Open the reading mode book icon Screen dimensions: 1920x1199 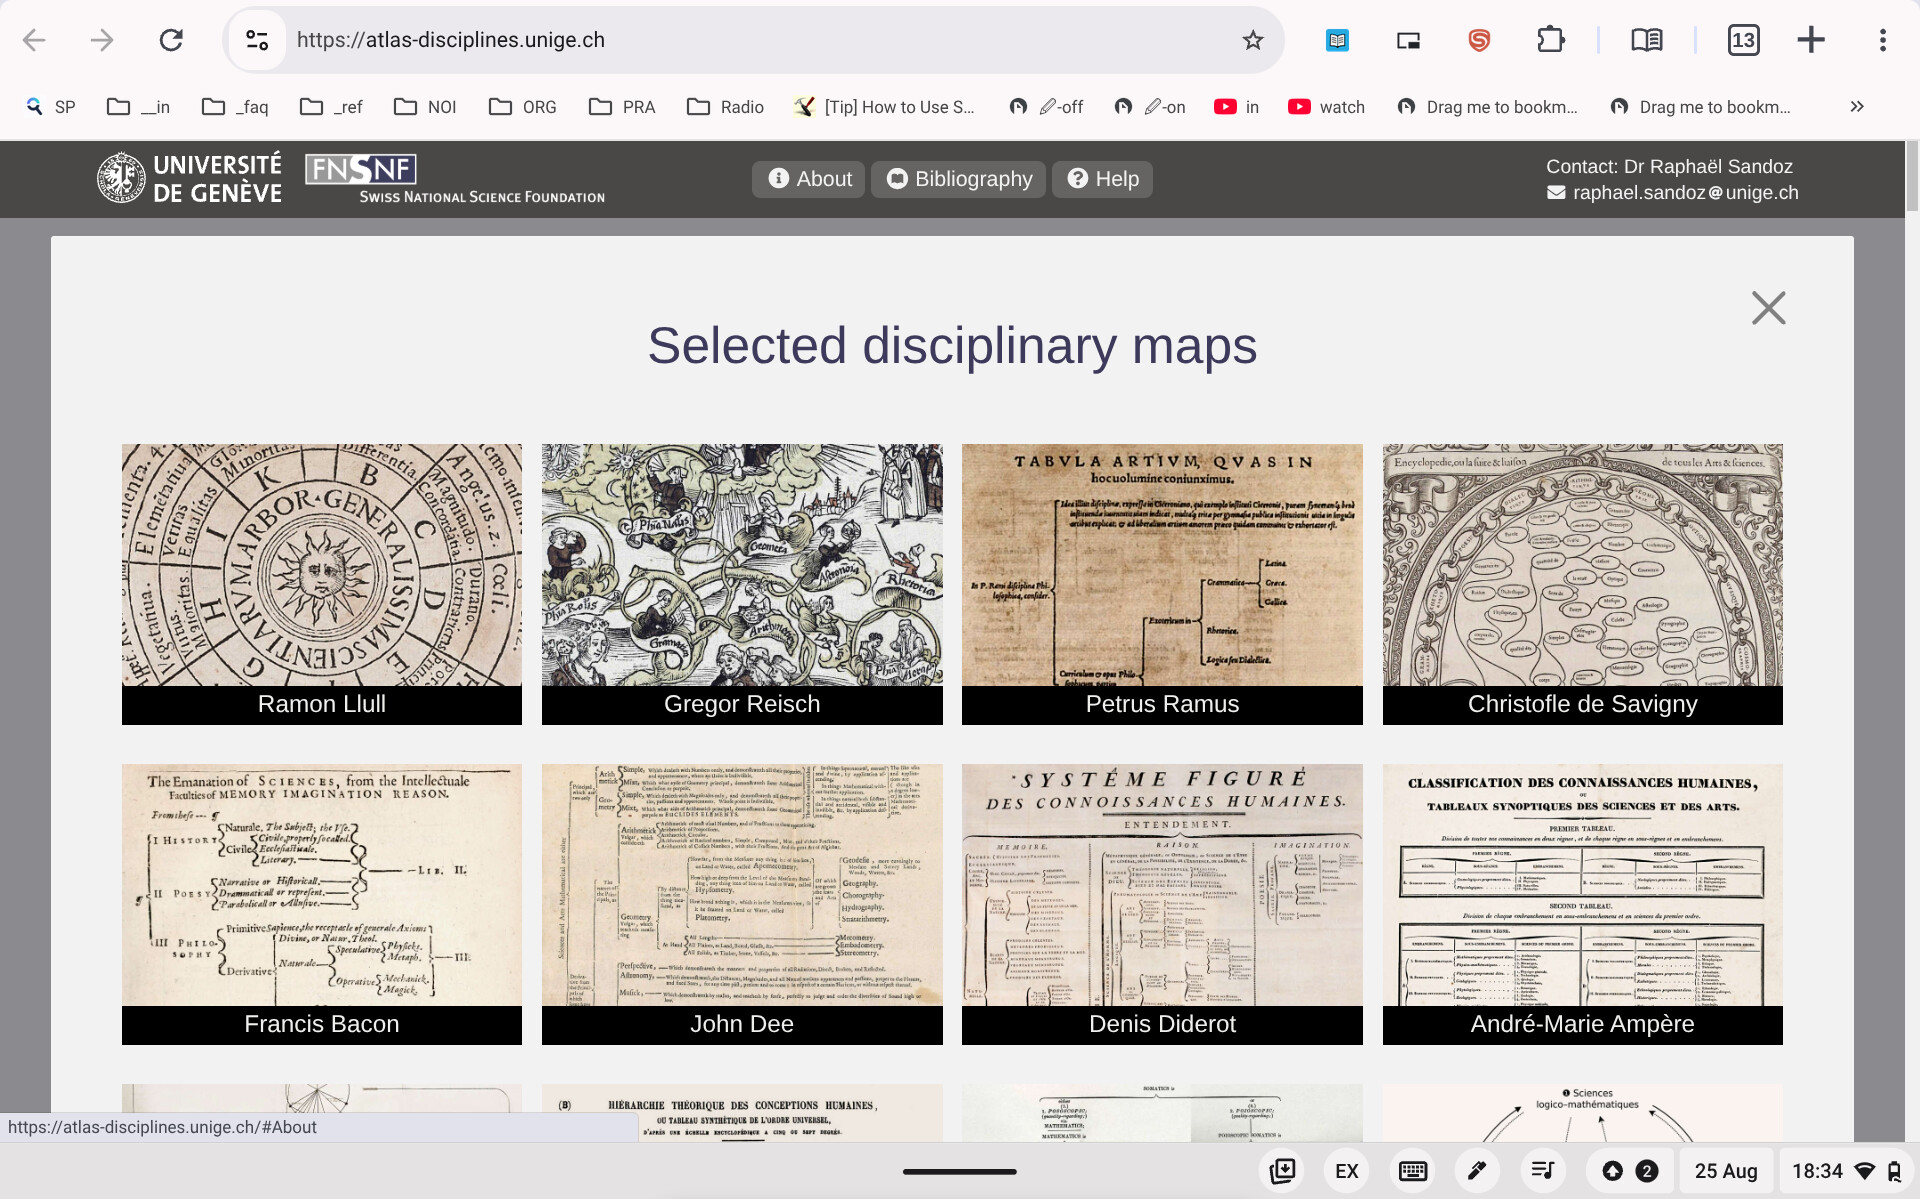[1646, 40]
